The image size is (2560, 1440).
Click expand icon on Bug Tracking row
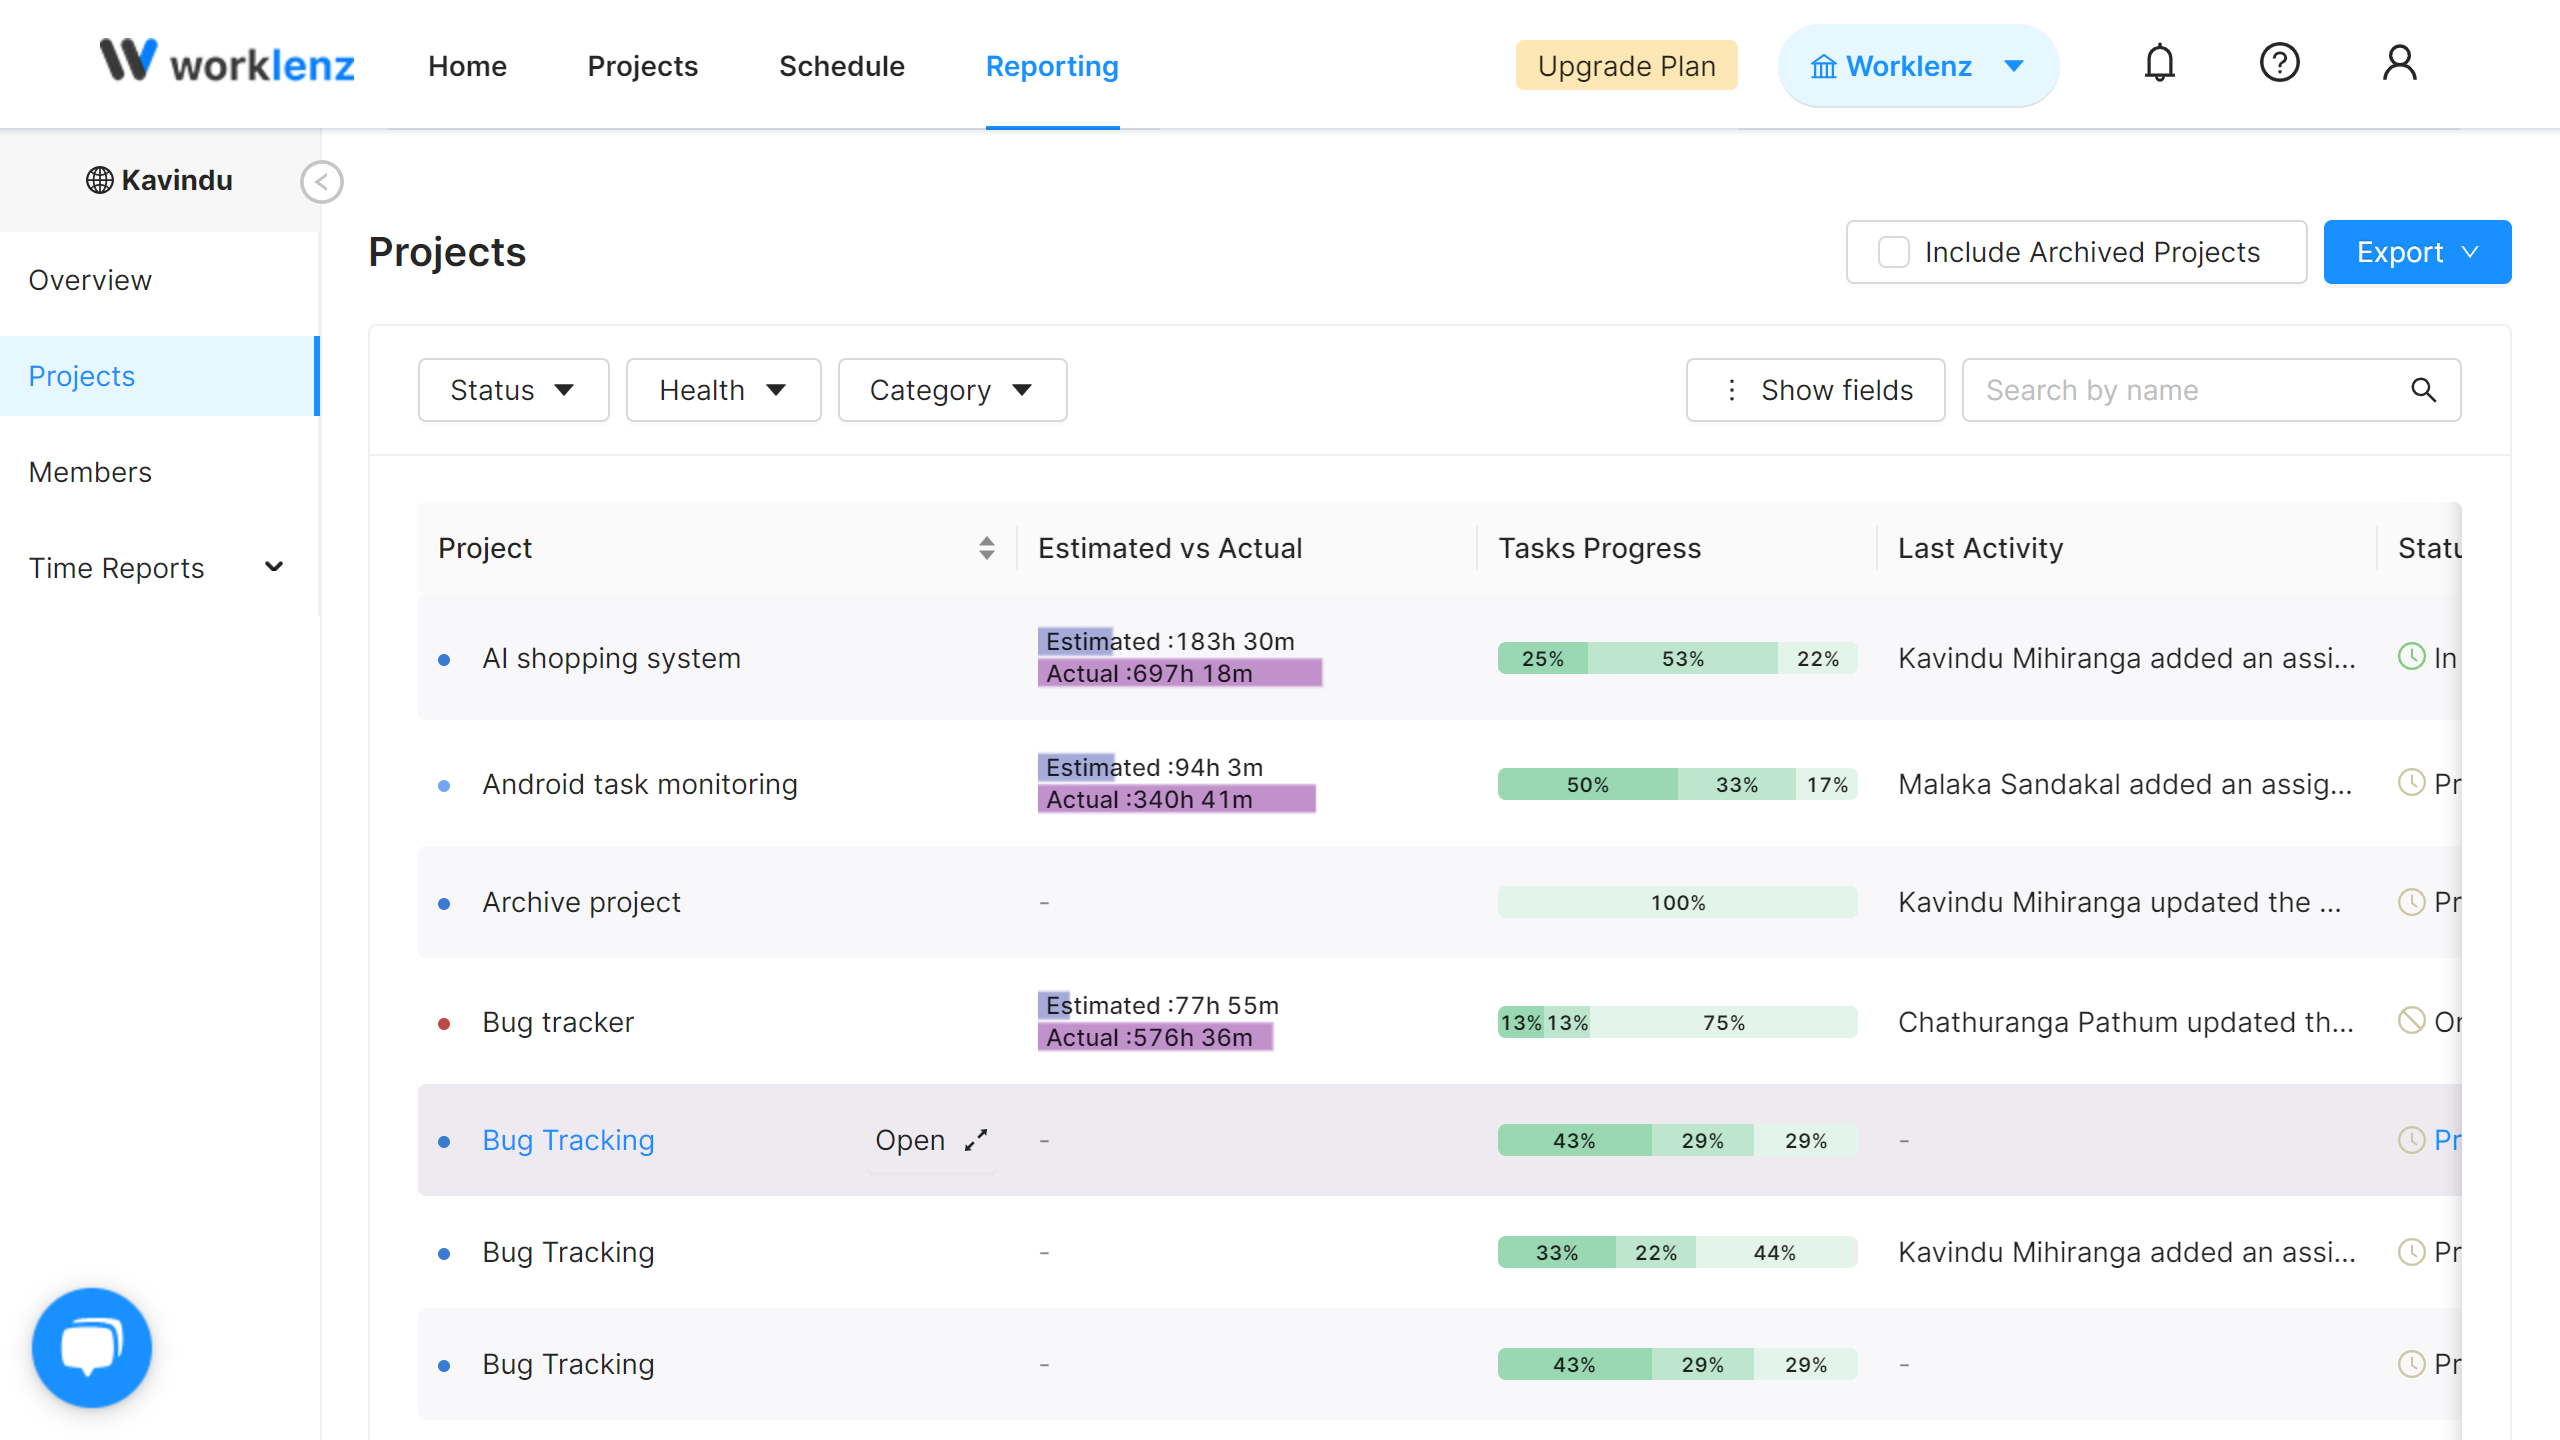[976, 1140]
